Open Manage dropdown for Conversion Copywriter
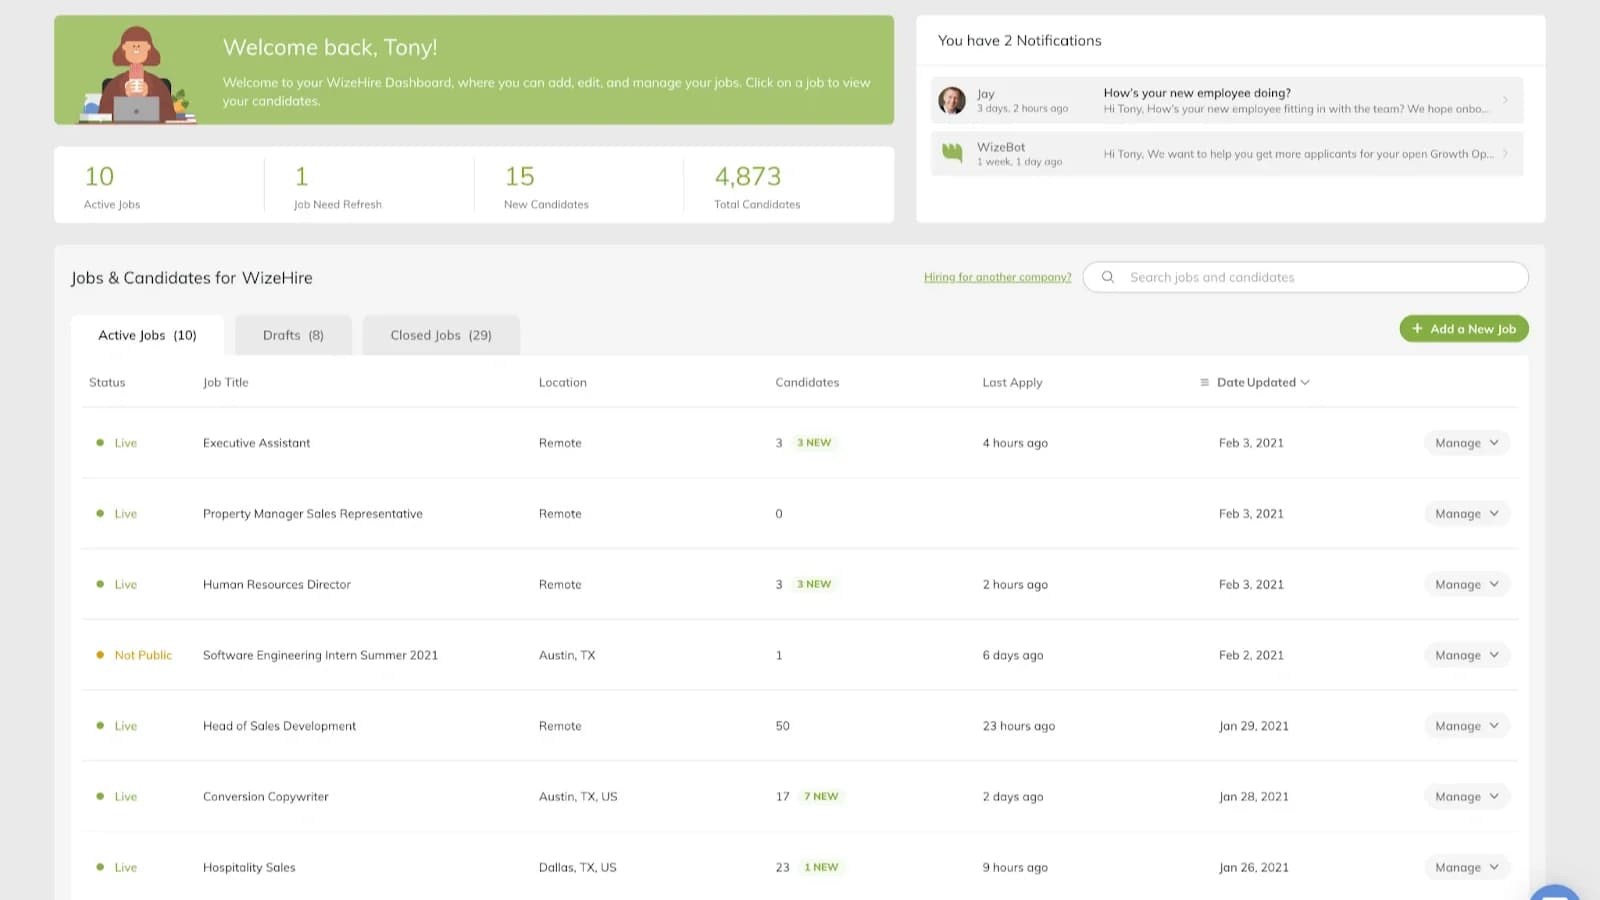1600x900 pixels. click(x=1466, y=797)
